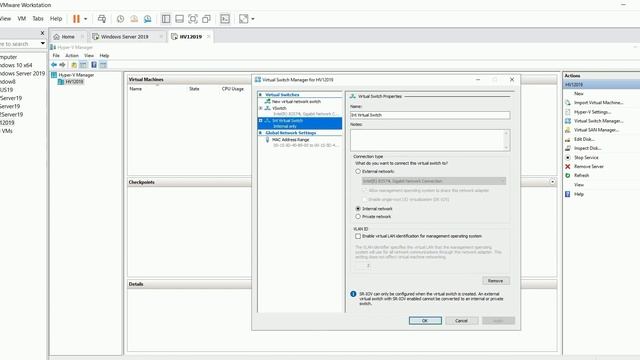Click the Edit Disk action icon
This screenshot has height=360, width=640.
pos(567,139)
